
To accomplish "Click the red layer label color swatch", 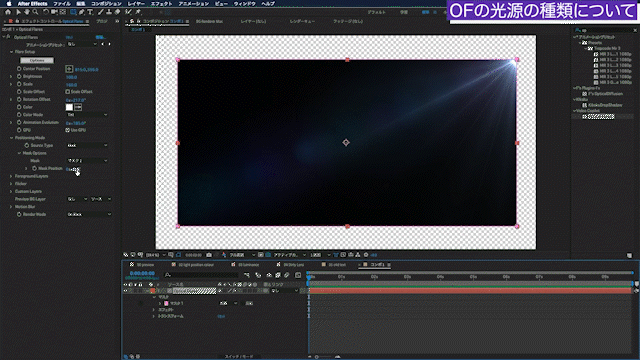I will pos(152,291).
